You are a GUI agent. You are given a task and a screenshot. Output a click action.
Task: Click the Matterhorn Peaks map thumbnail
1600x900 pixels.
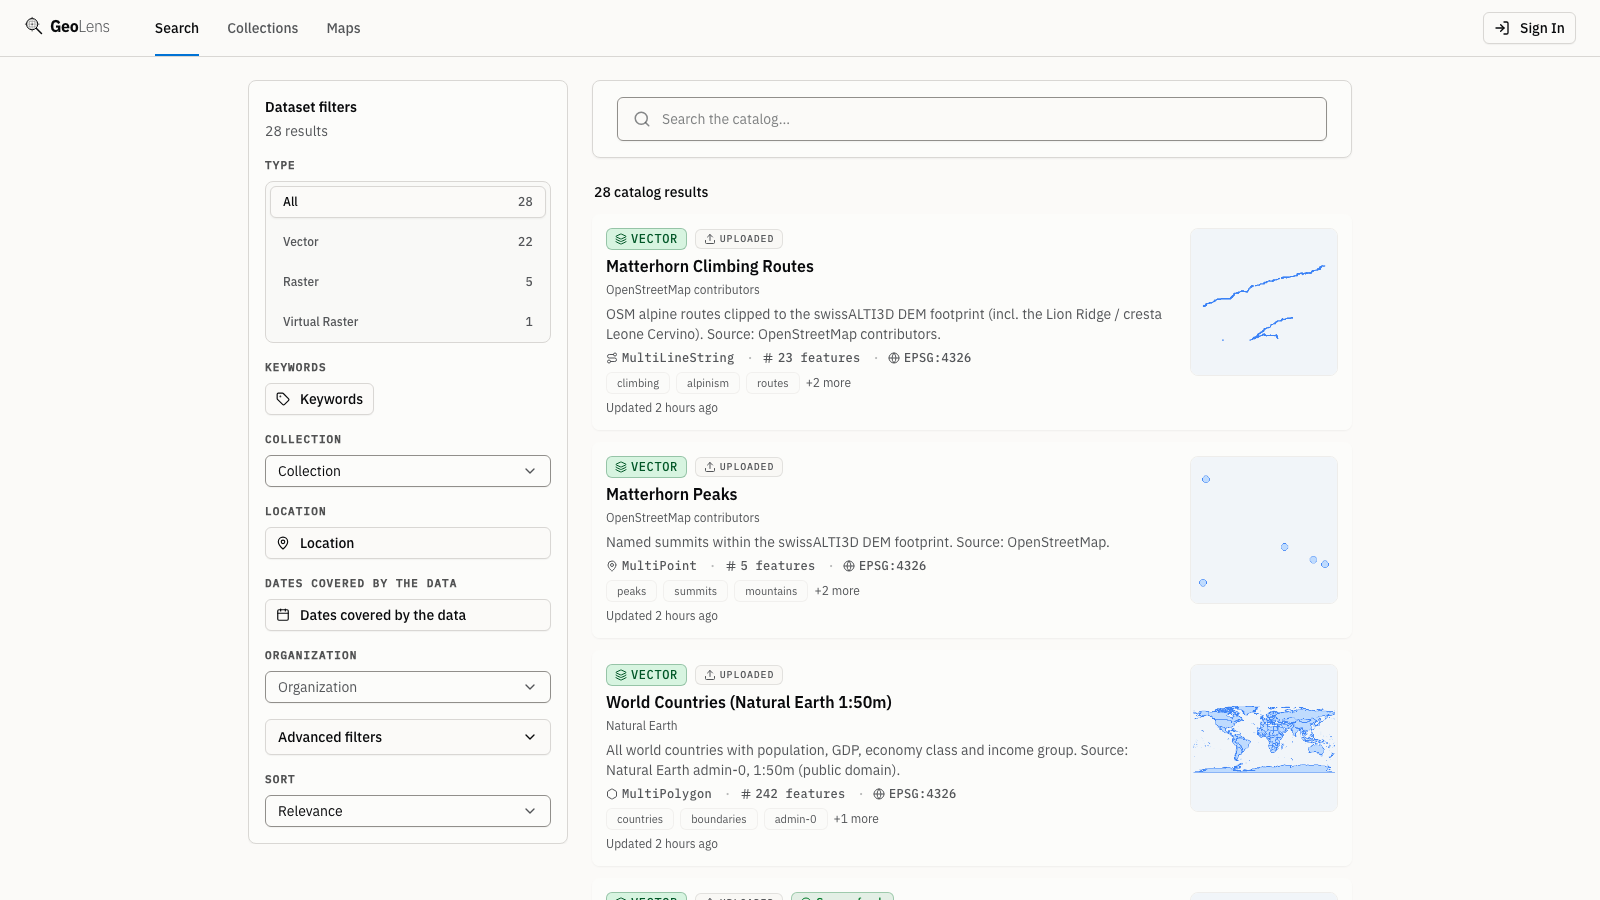(1264, 530)
